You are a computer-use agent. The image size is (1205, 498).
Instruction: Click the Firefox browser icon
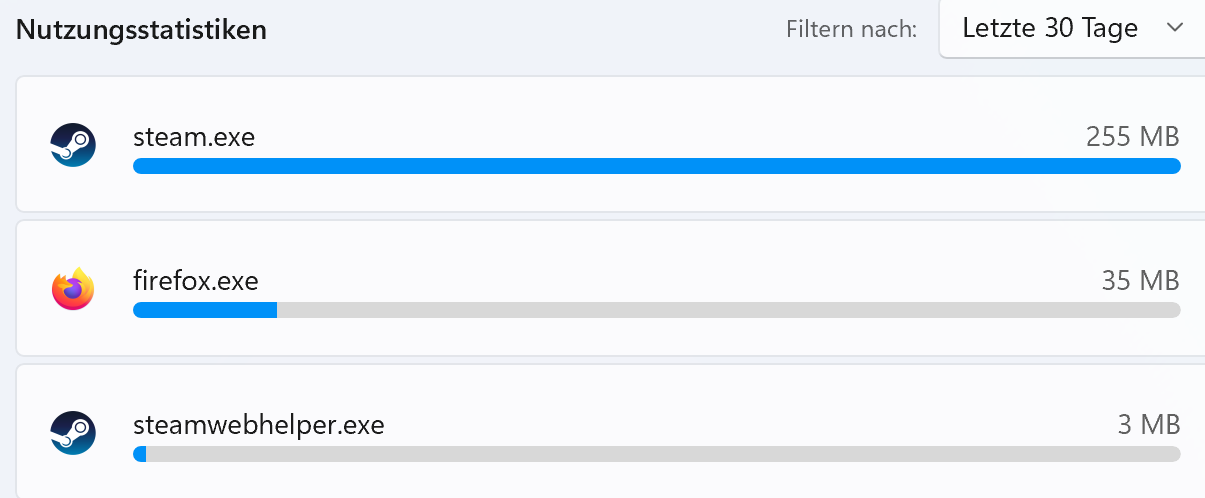(x=73, y=289)
